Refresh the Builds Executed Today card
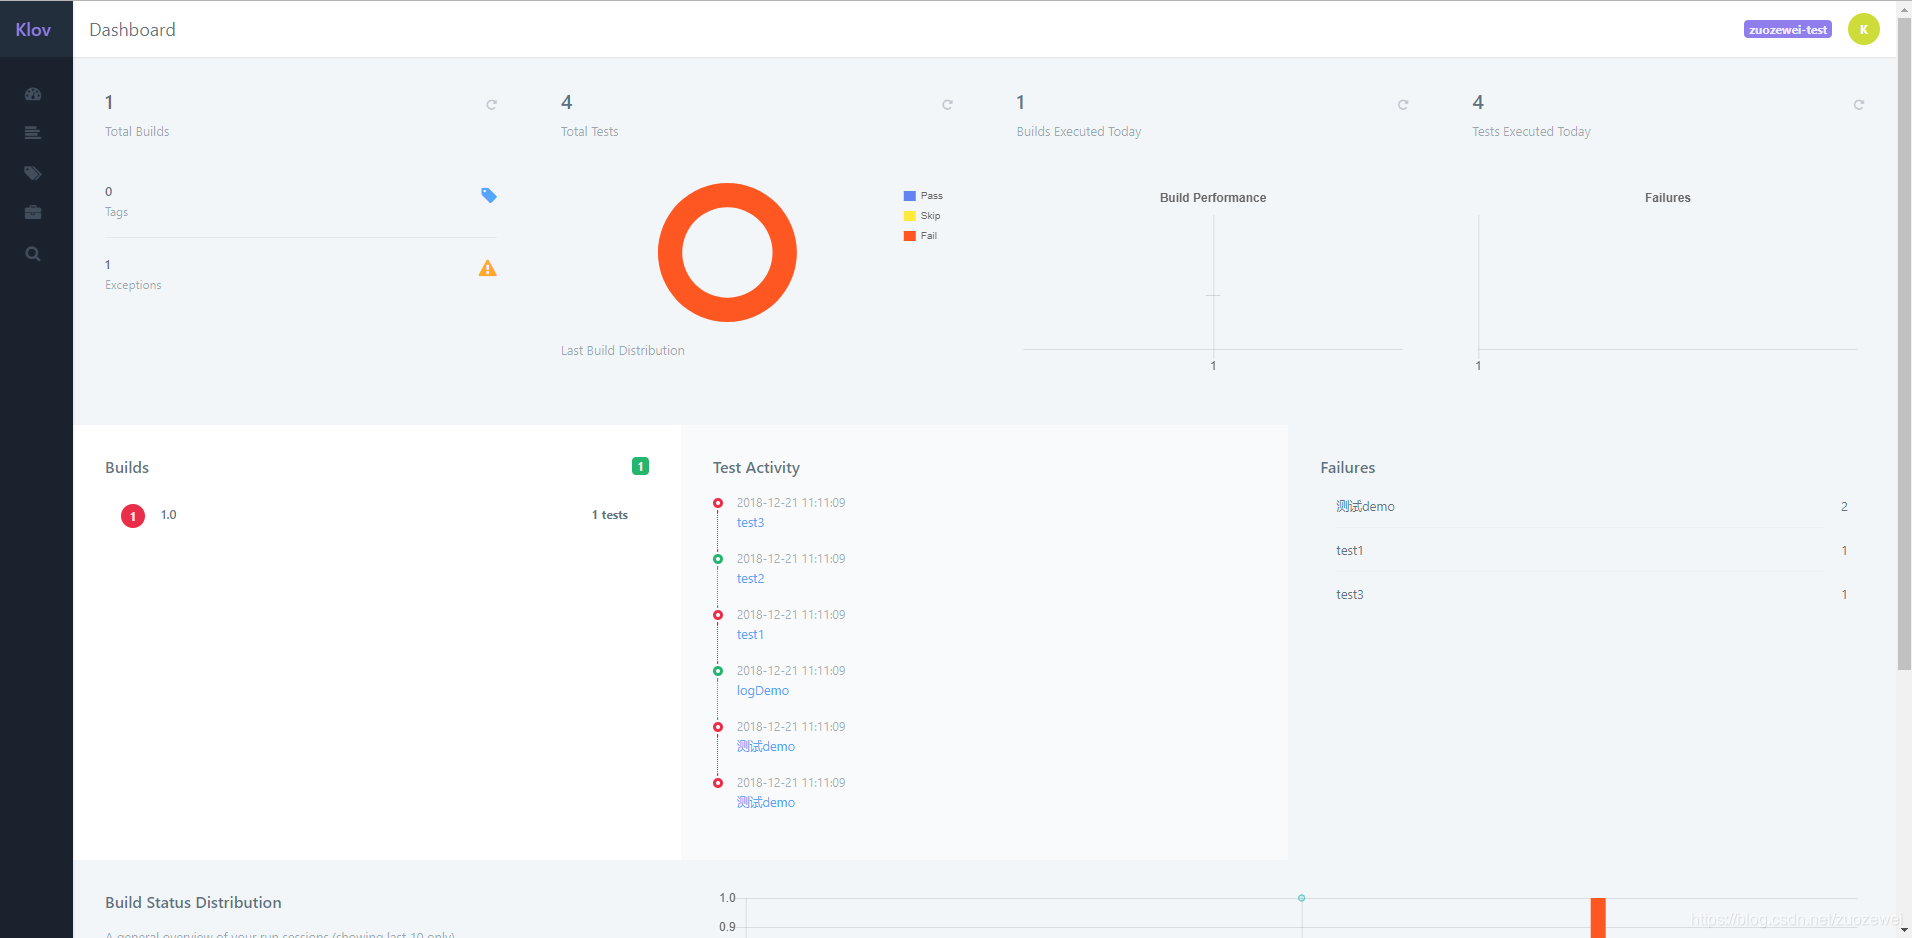The image size is (1912, 938). pyautogui.click(x=1403, y=104)
